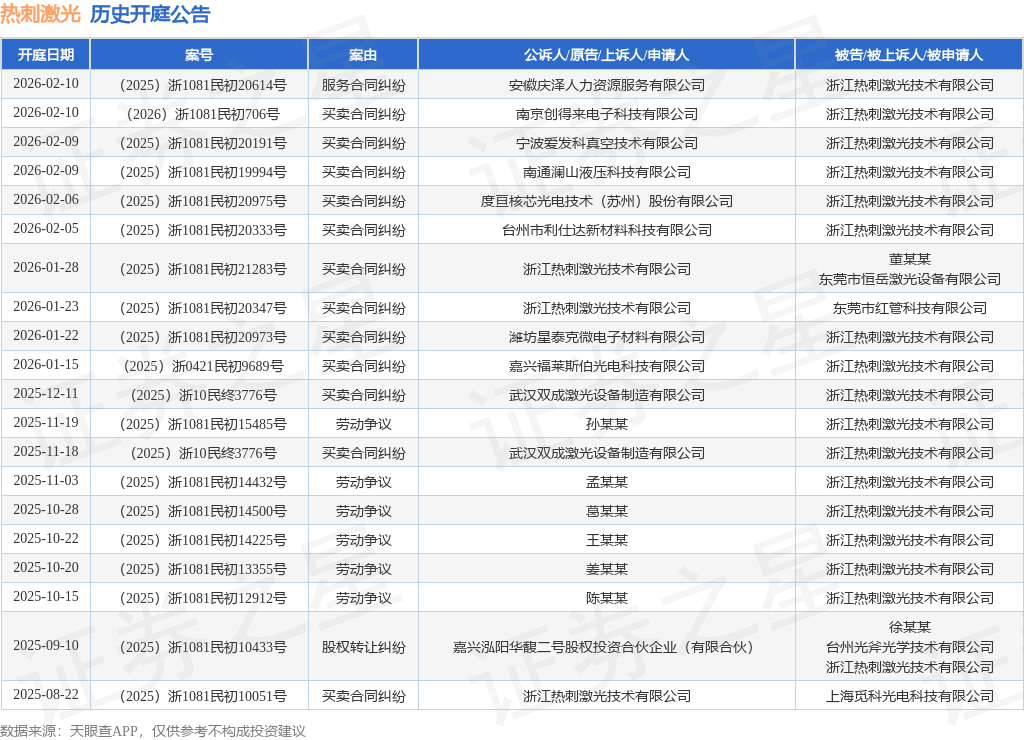This screenshot has height=740, width=1024.
Task: Click plaintiff 王某某
Action: [607, 540]
